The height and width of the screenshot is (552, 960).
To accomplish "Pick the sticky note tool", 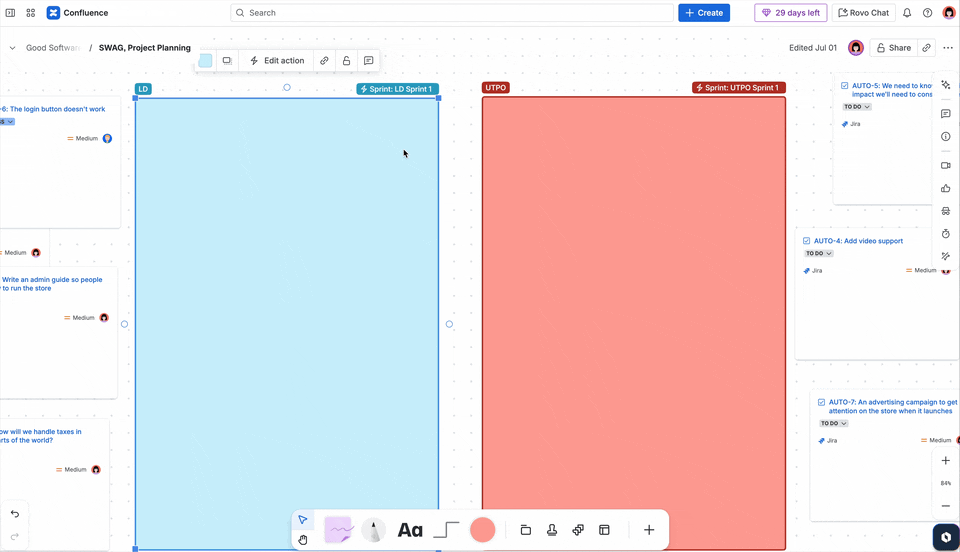I will coord(339,530).
